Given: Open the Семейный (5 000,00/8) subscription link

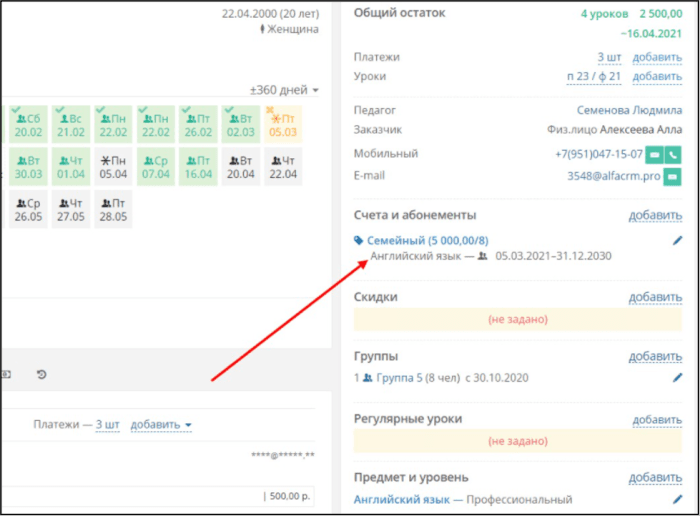Looking at the screenshot, I should (428, 241).
